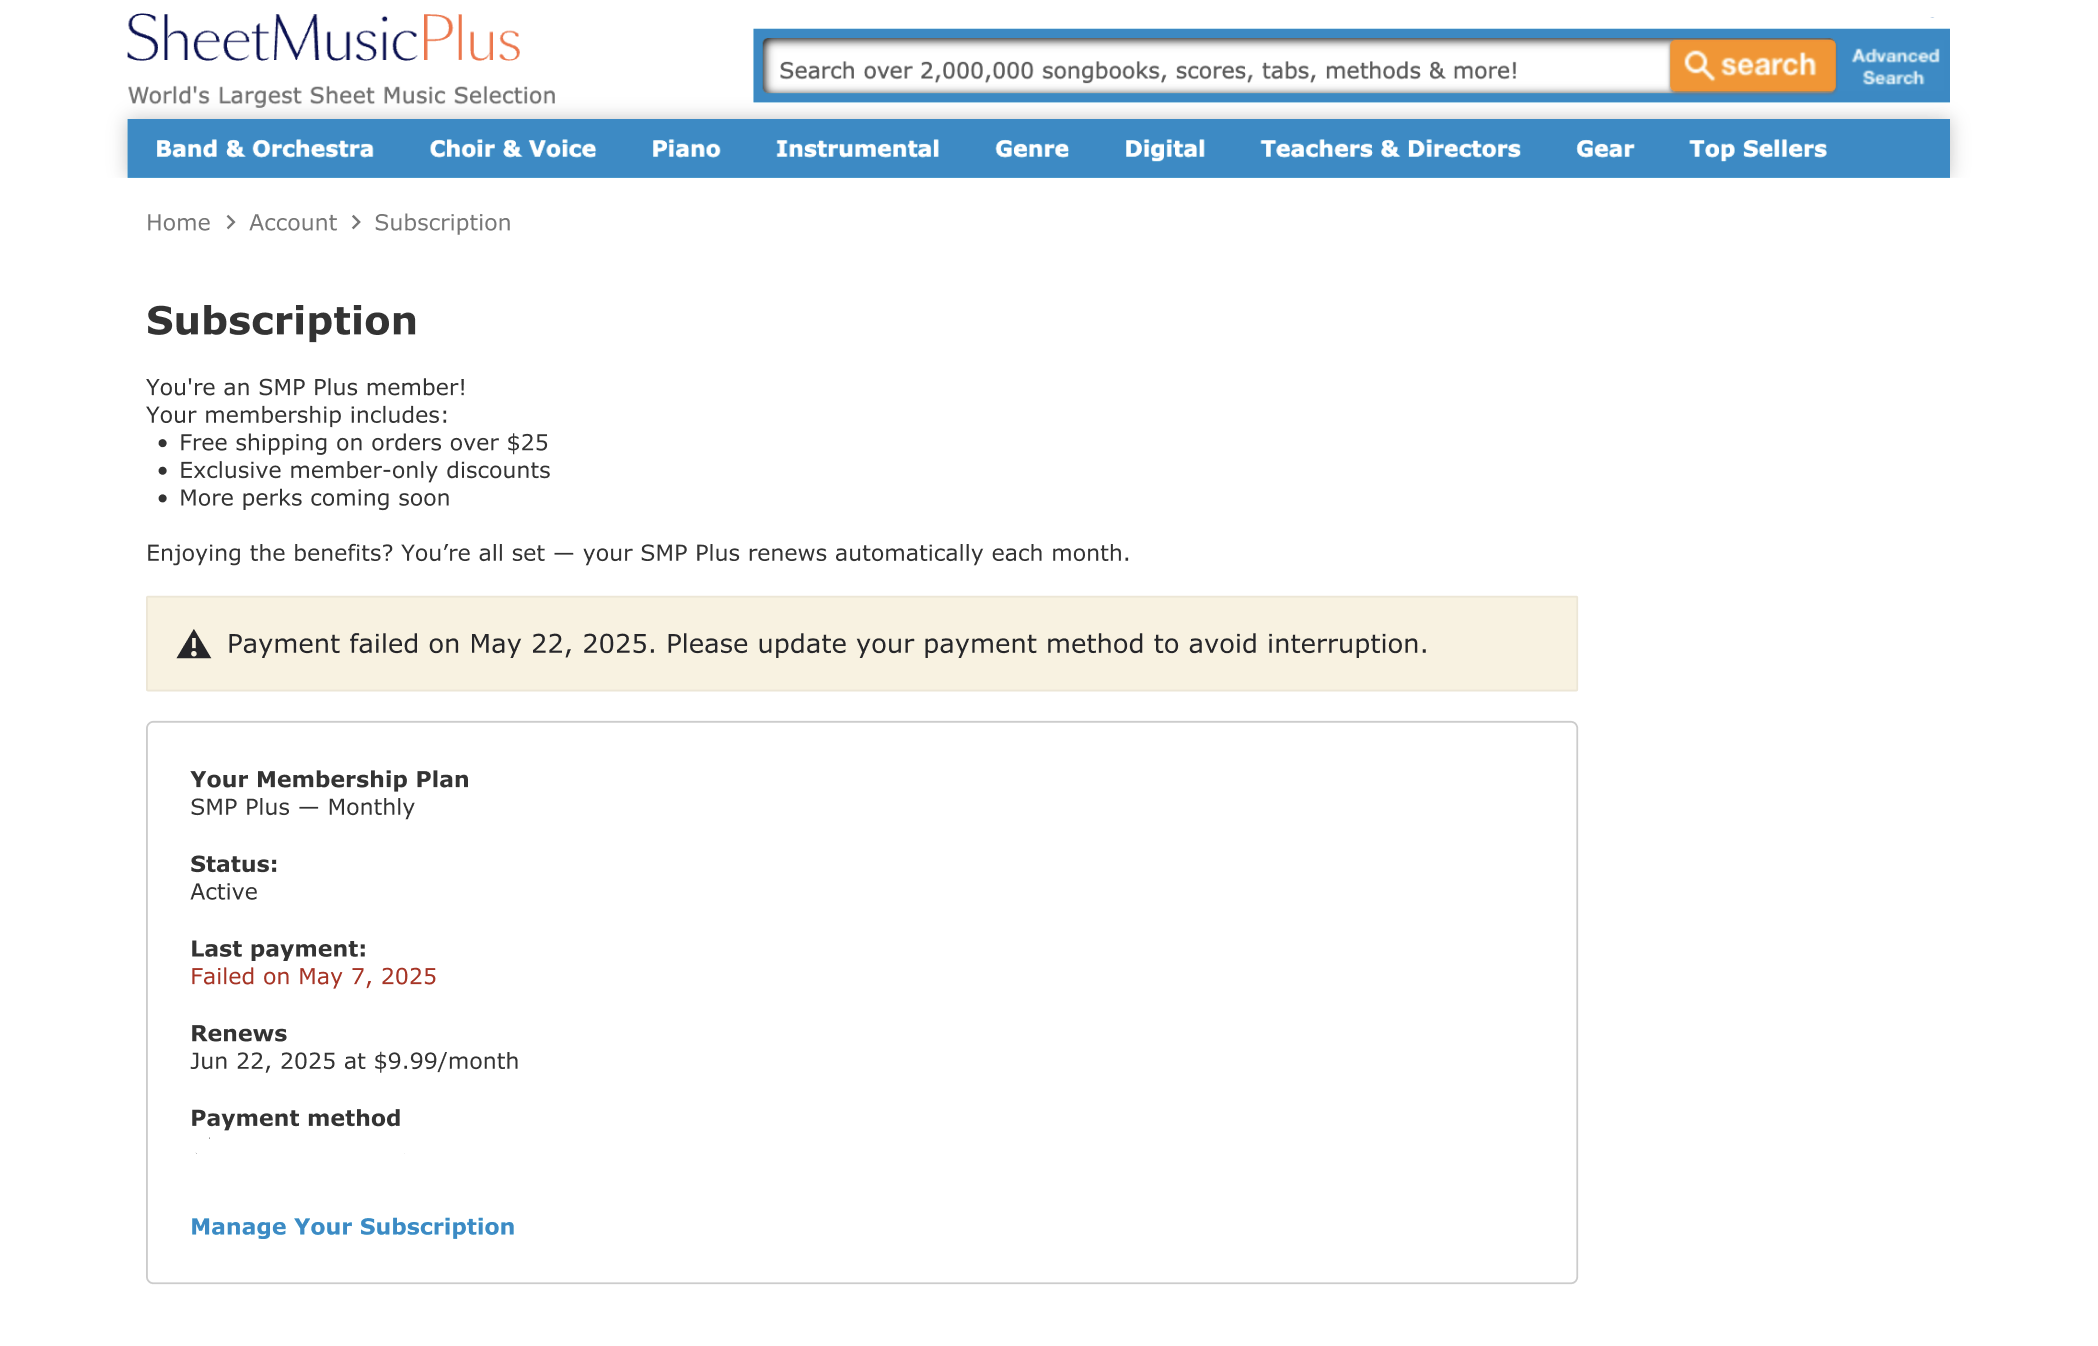Viewport: 2098px width, 1346px height.
Task: Click Manage Your Subscription link
Action: (352, 1227)
